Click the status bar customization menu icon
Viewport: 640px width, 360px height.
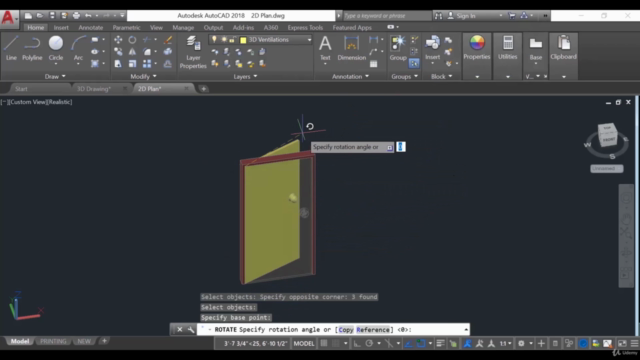[634, 343]
